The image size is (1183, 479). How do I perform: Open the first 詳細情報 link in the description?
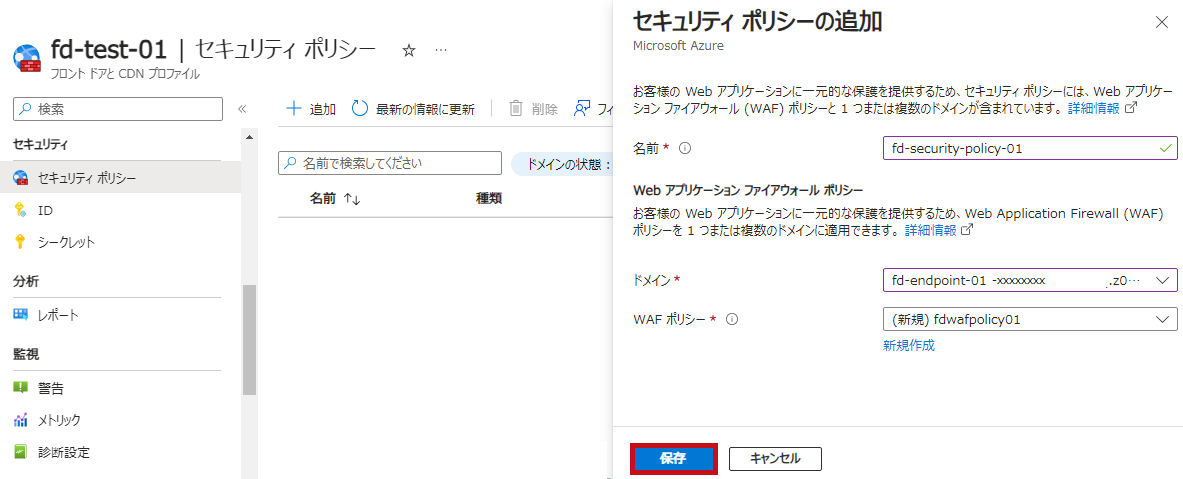tap(1094, 109)
